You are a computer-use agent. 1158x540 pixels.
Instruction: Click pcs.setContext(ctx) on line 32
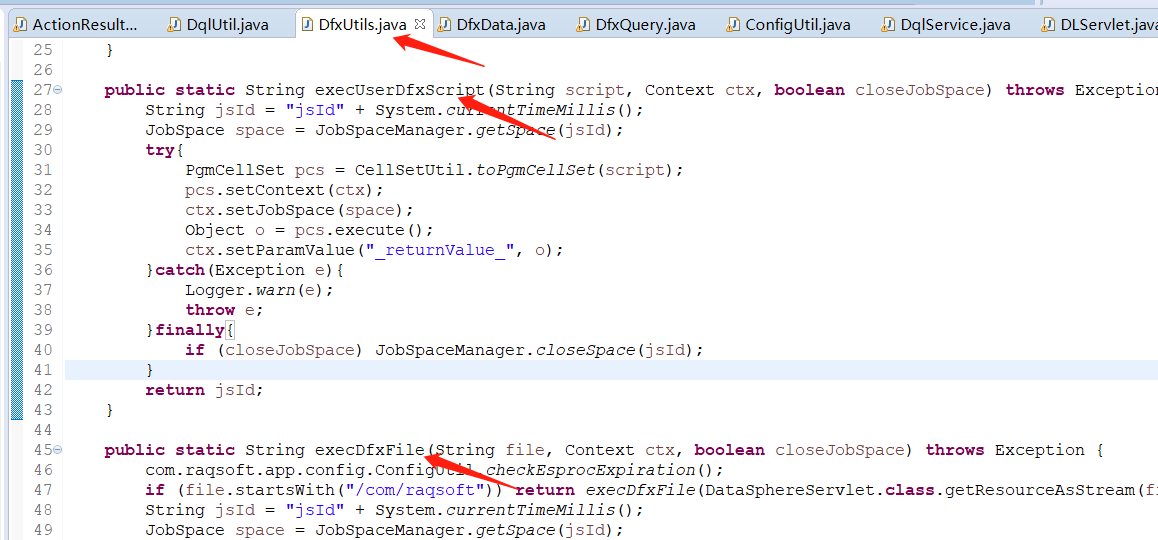tap(279, 190)
